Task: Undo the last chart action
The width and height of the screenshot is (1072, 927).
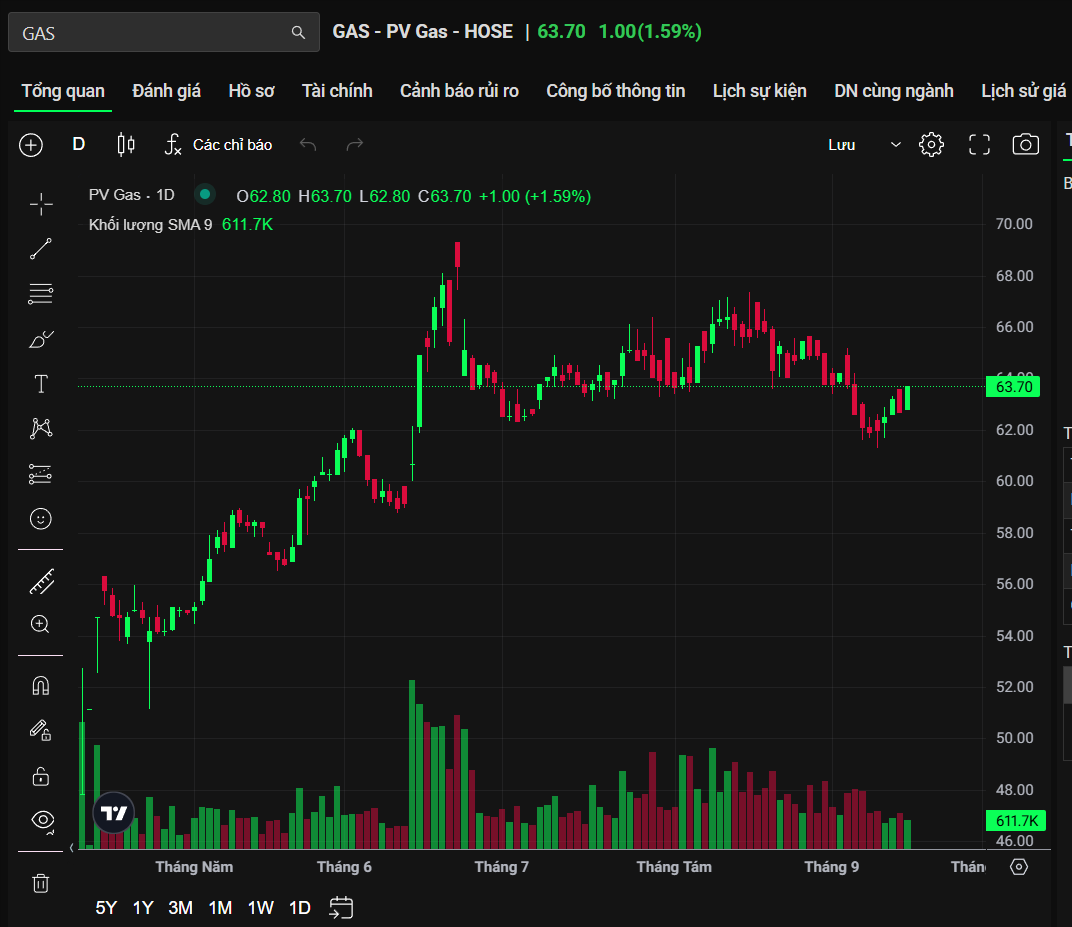Action: pos(308,144)
